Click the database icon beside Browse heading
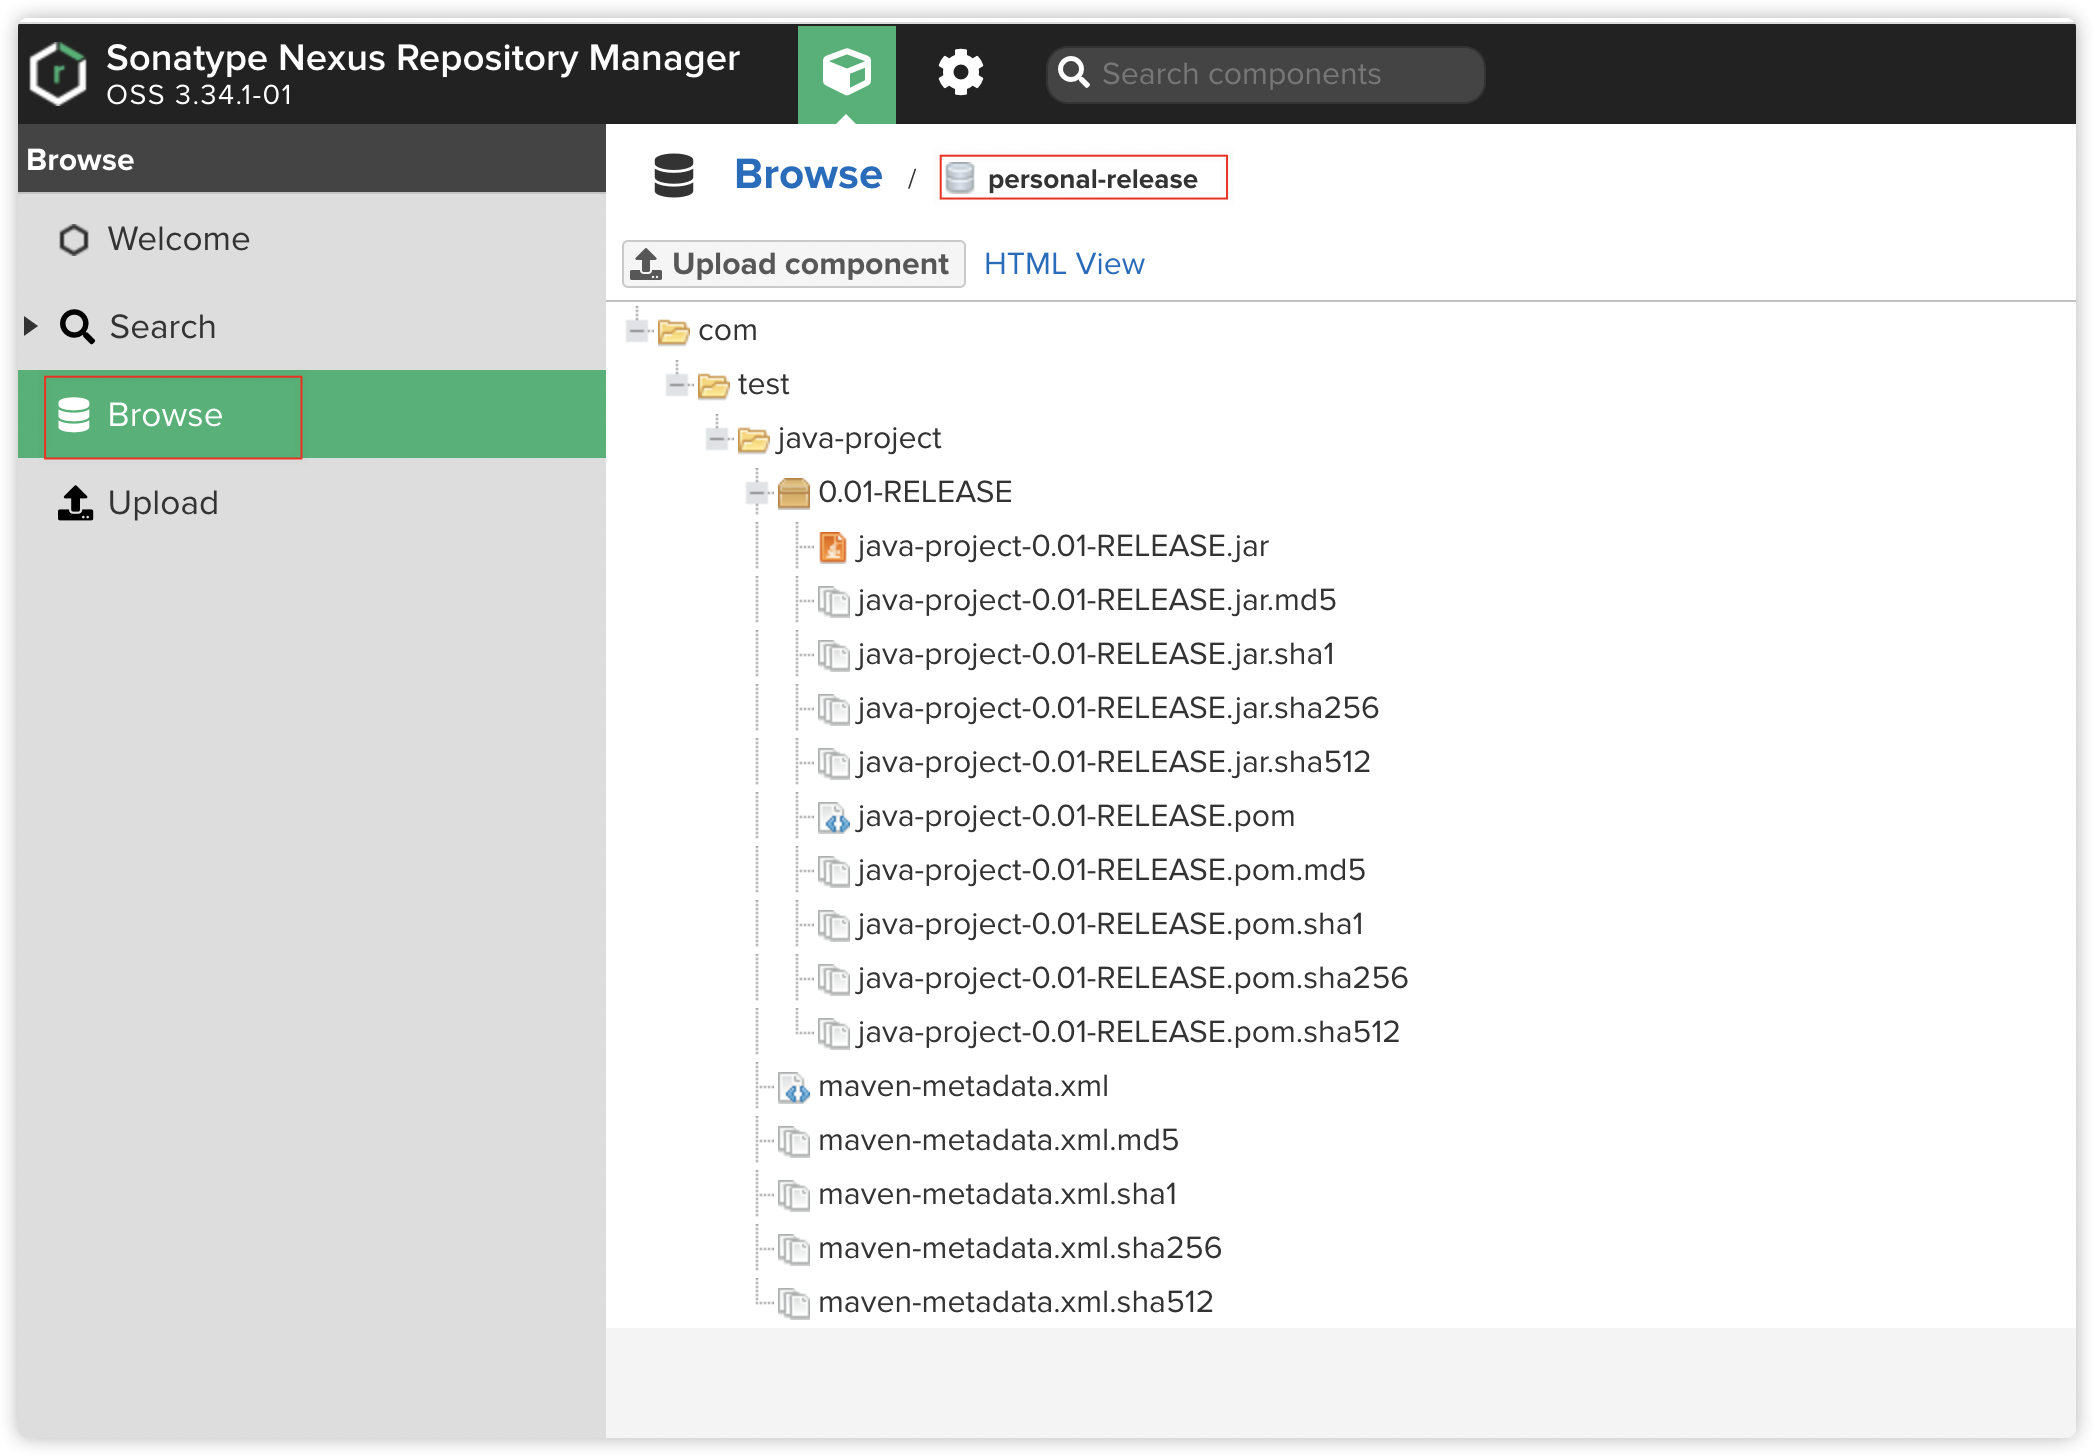The image size is (2094, 1456). [673, 176]
